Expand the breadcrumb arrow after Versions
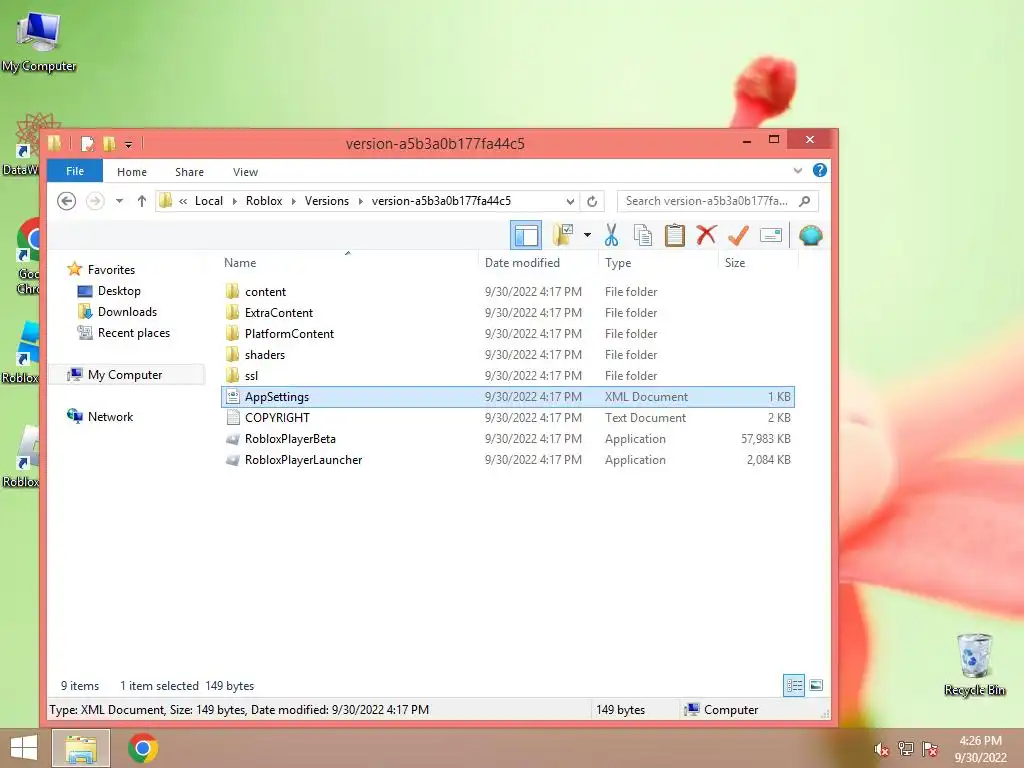The width and height of the screenshot is (1024, 768). tap(360, 201)
